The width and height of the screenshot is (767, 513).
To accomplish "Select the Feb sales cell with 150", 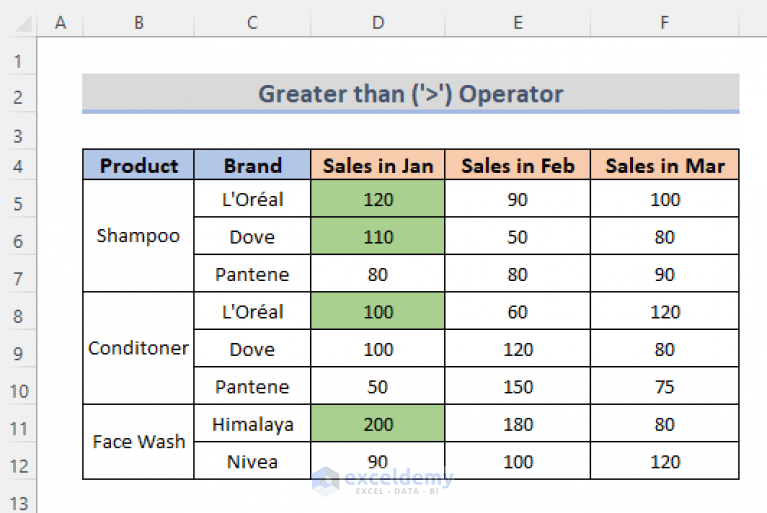I will 518,386.
